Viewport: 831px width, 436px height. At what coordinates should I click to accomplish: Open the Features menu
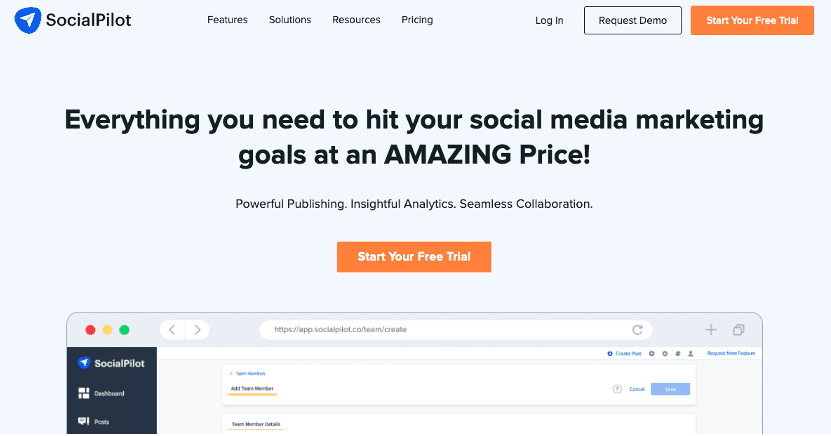[x=227, y=20]
